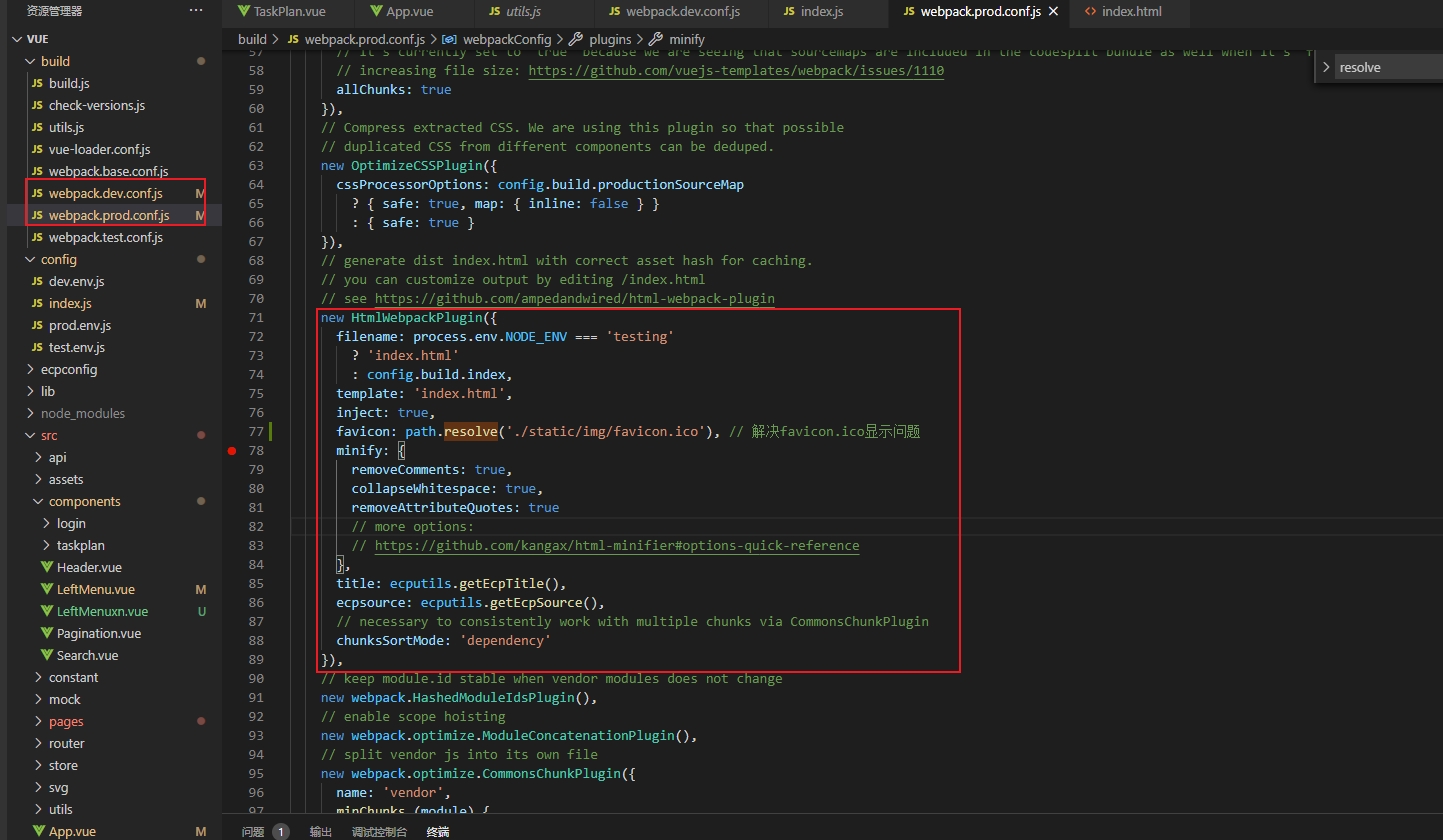Click the Vue icon next to Header.vue
Viewport: 1443px width, 840px height.
click(46, 567)
